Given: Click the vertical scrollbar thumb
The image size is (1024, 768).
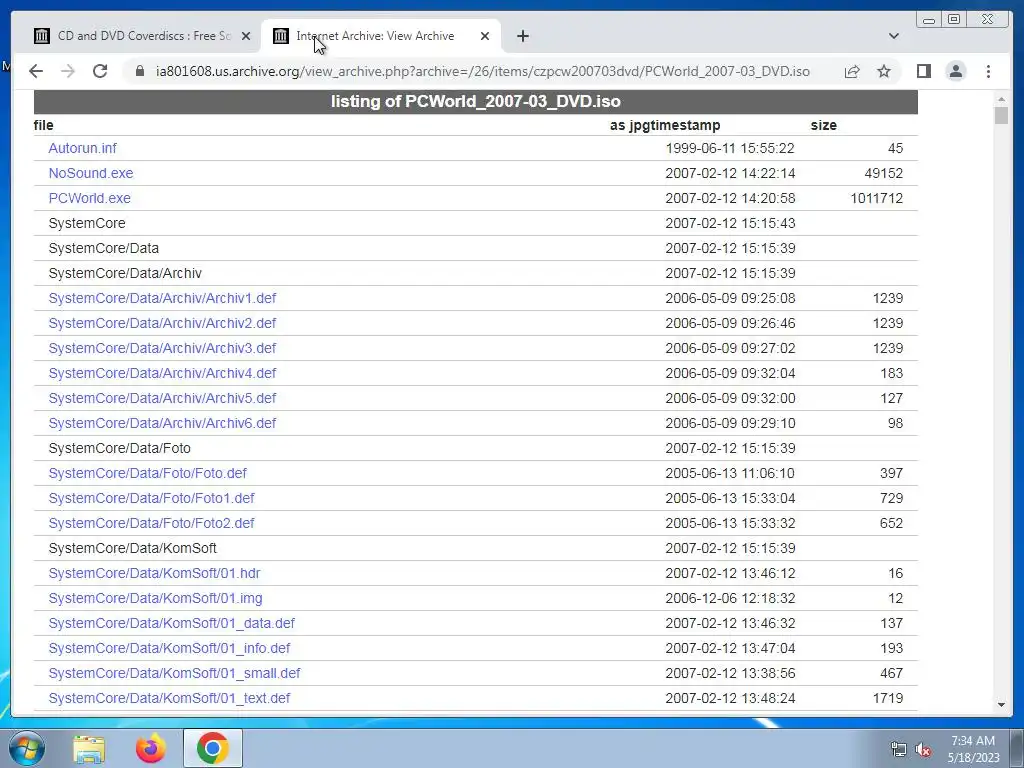Looking at the screenshot, I should (x=1001, y=116).
